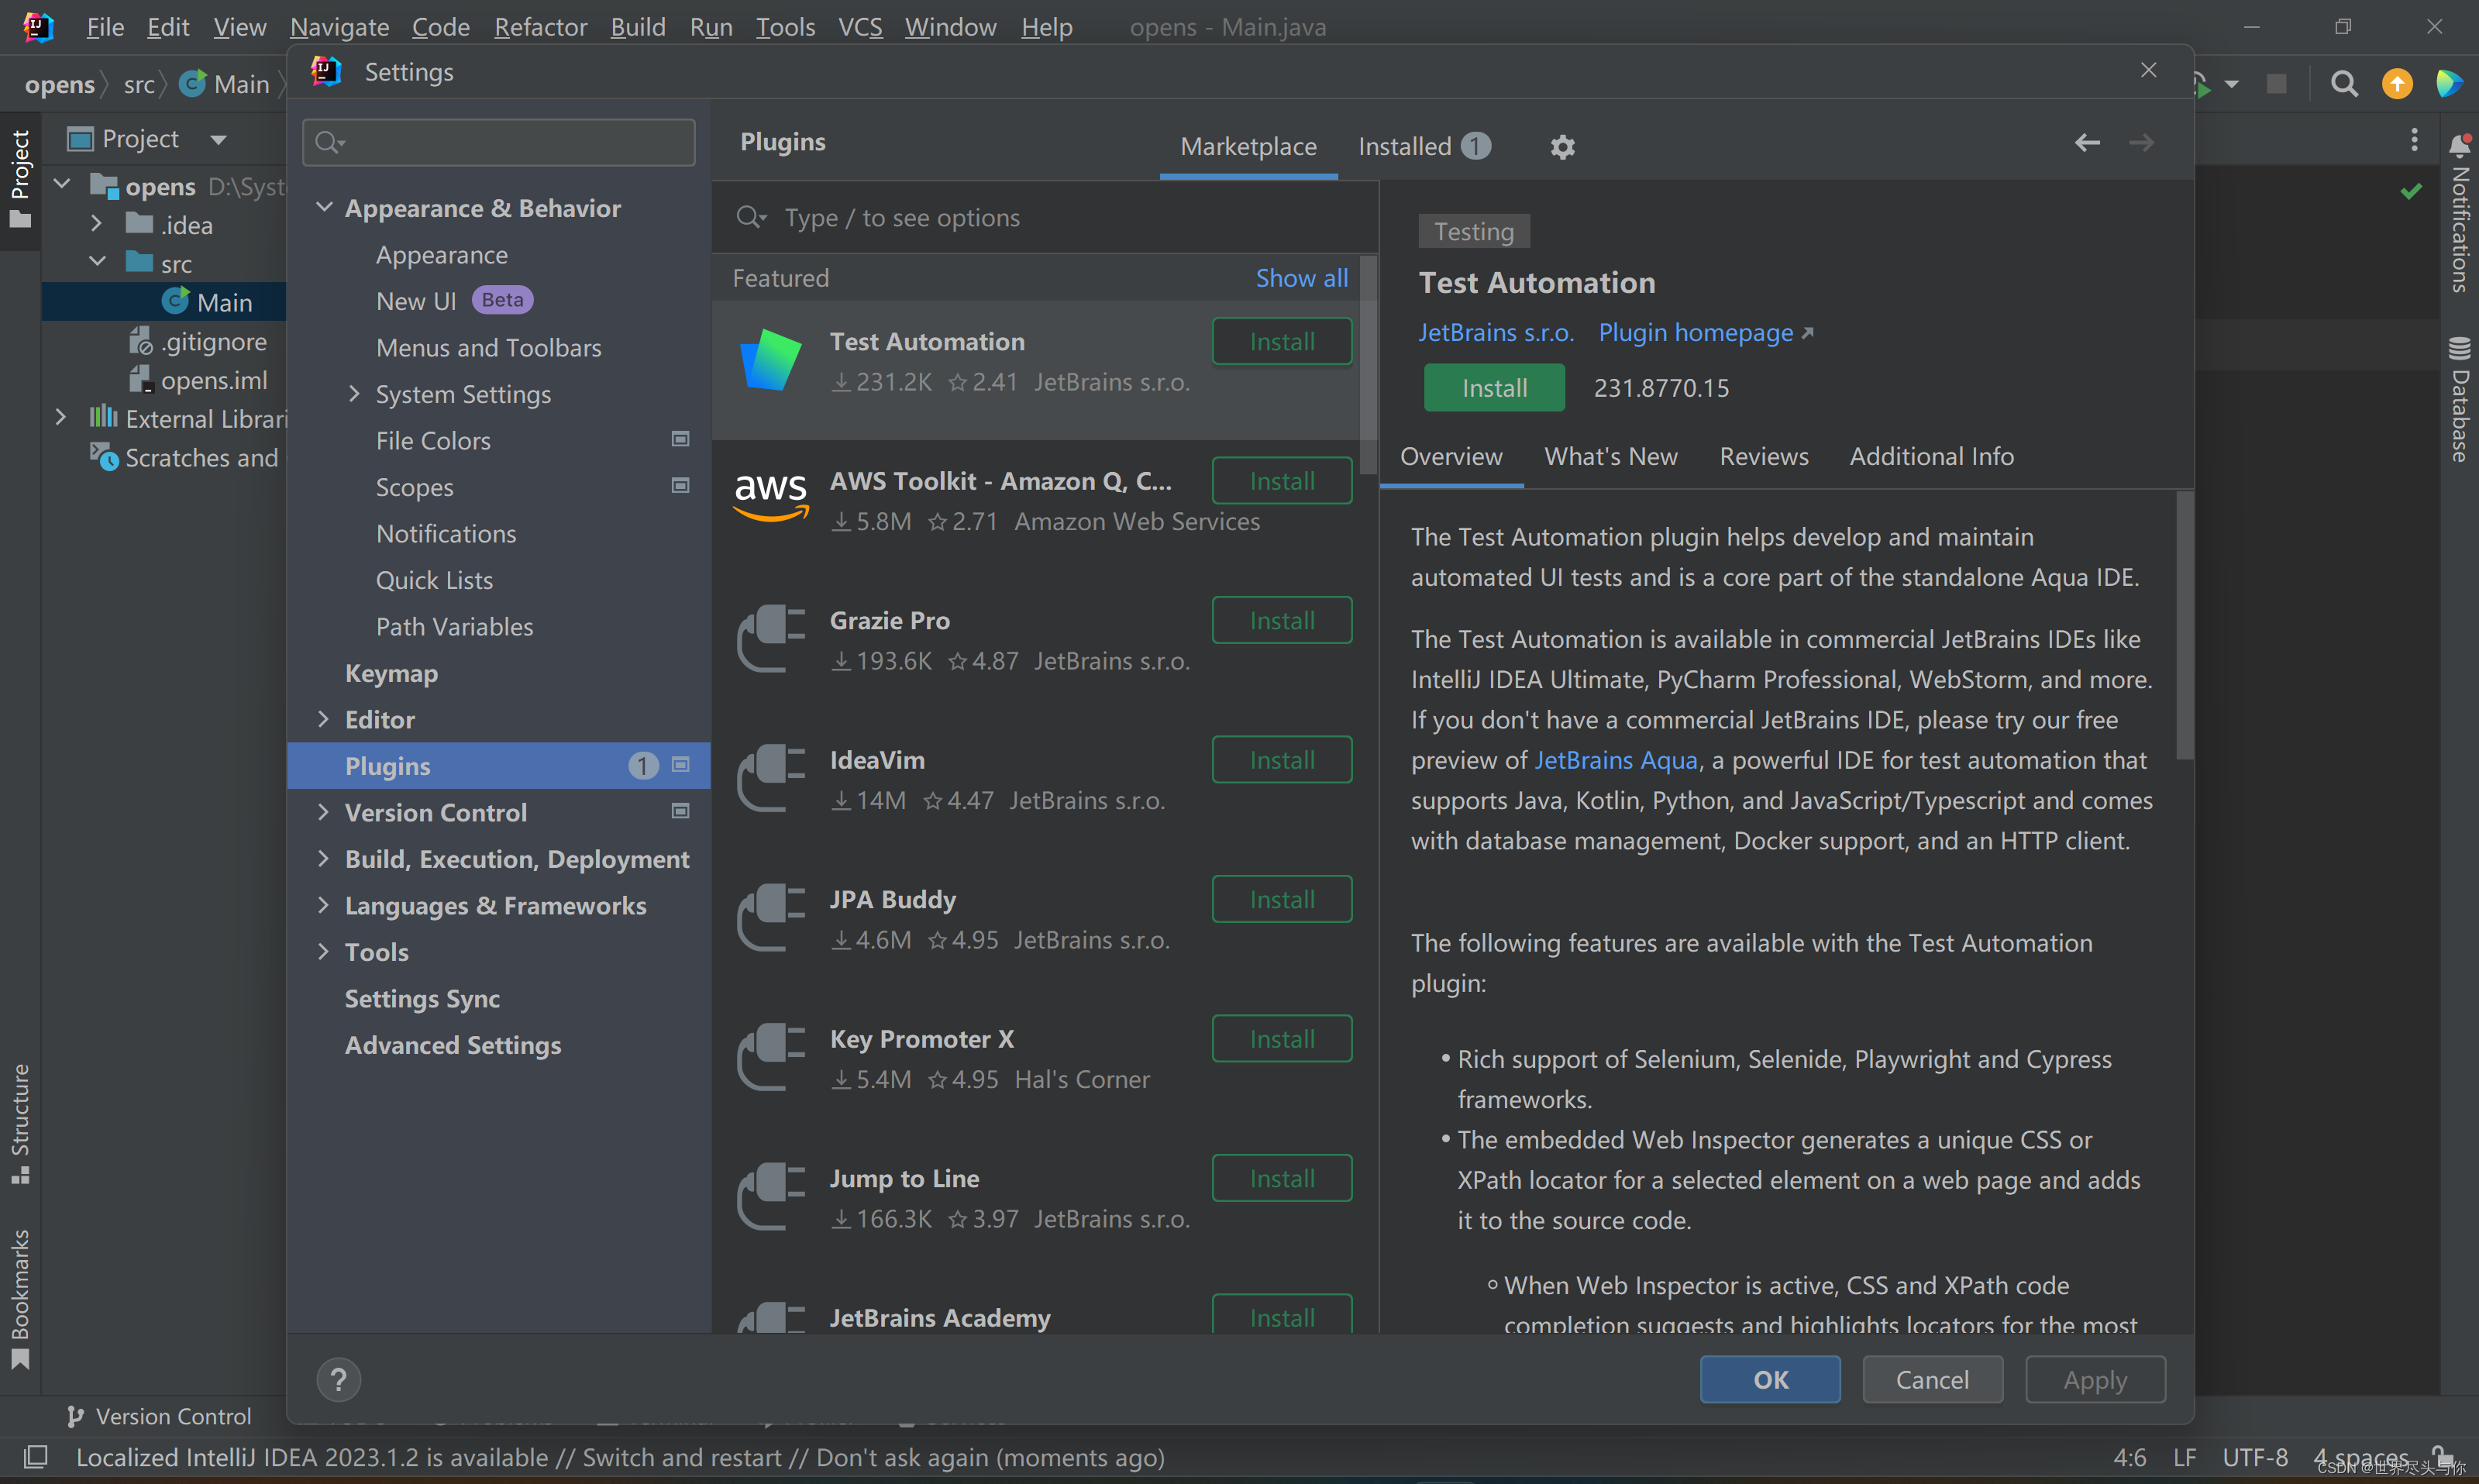Image resolution: width=2479 pixels, height=1484 pixels.
Task: Click the forward arrow in Settings
Action: (2141, 143)
